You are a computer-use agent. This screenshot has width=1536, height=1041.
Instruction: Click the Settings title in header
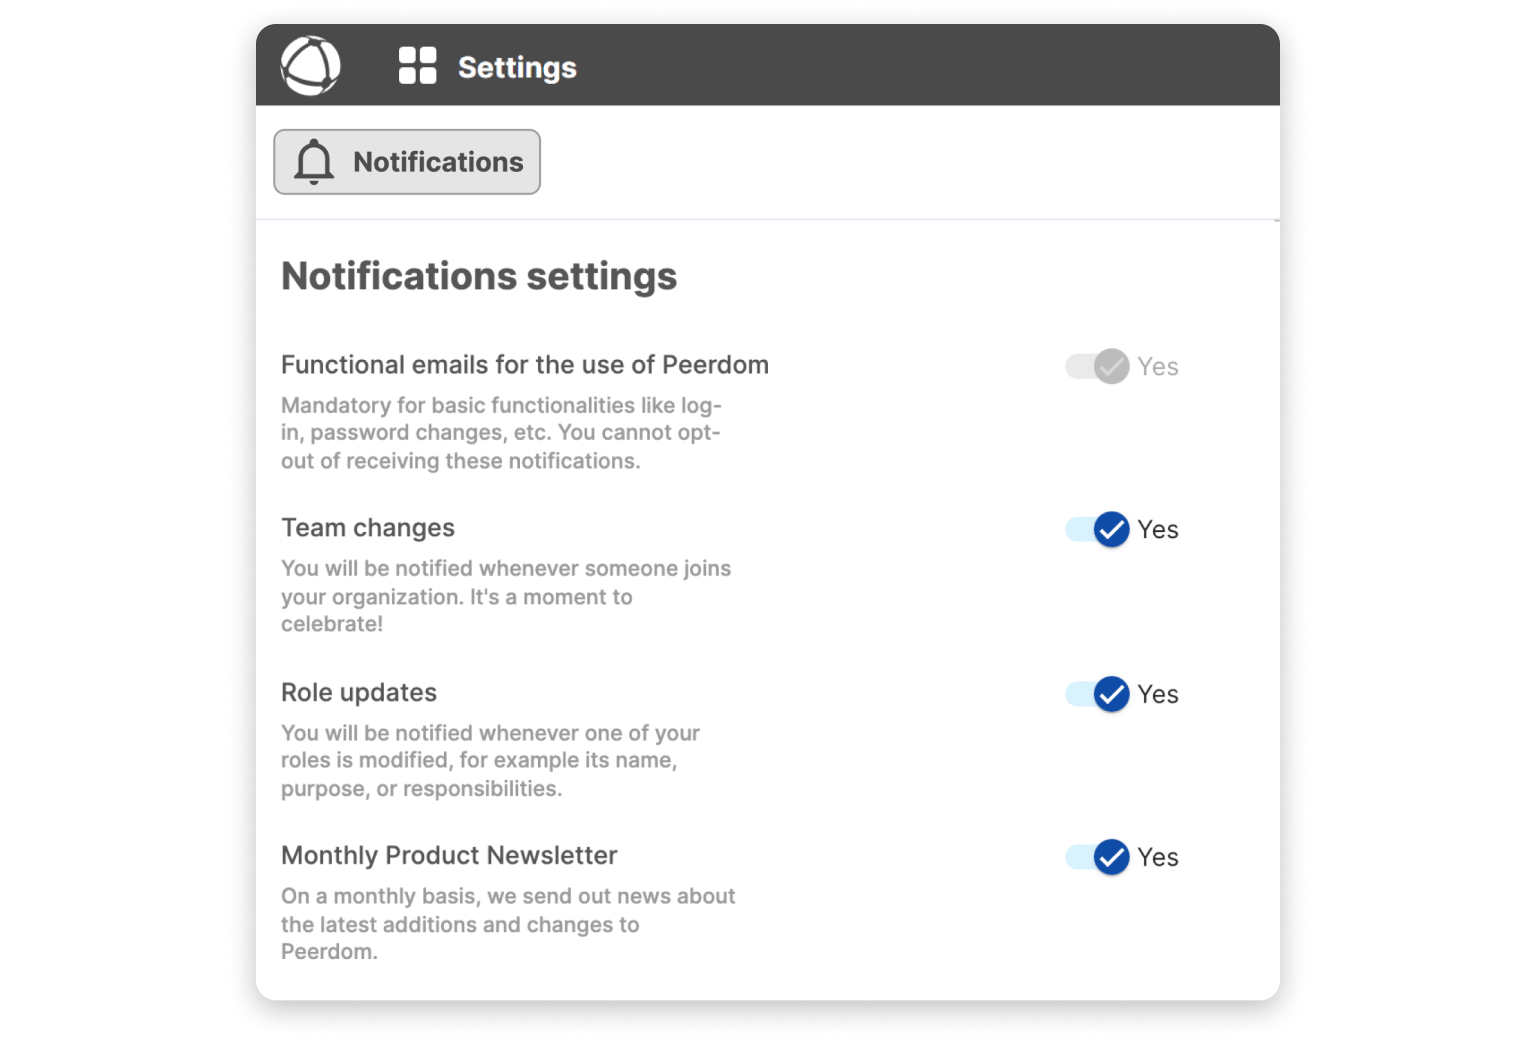click(516, 67)
